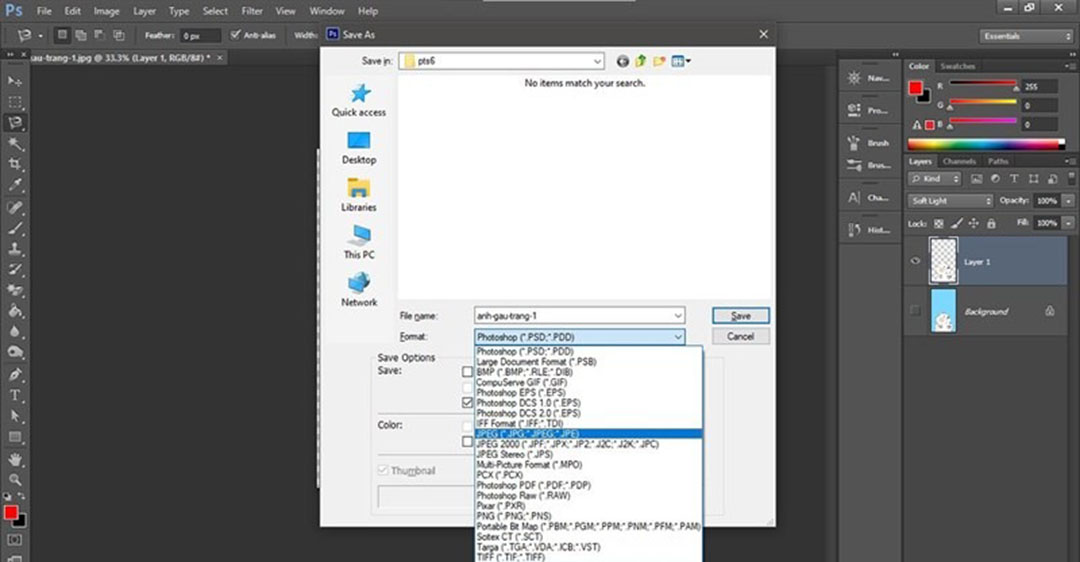Toggle the Thumbnail checkbox in Save Options
This screenshot has width=1080, height=562.
coord(383,470)
